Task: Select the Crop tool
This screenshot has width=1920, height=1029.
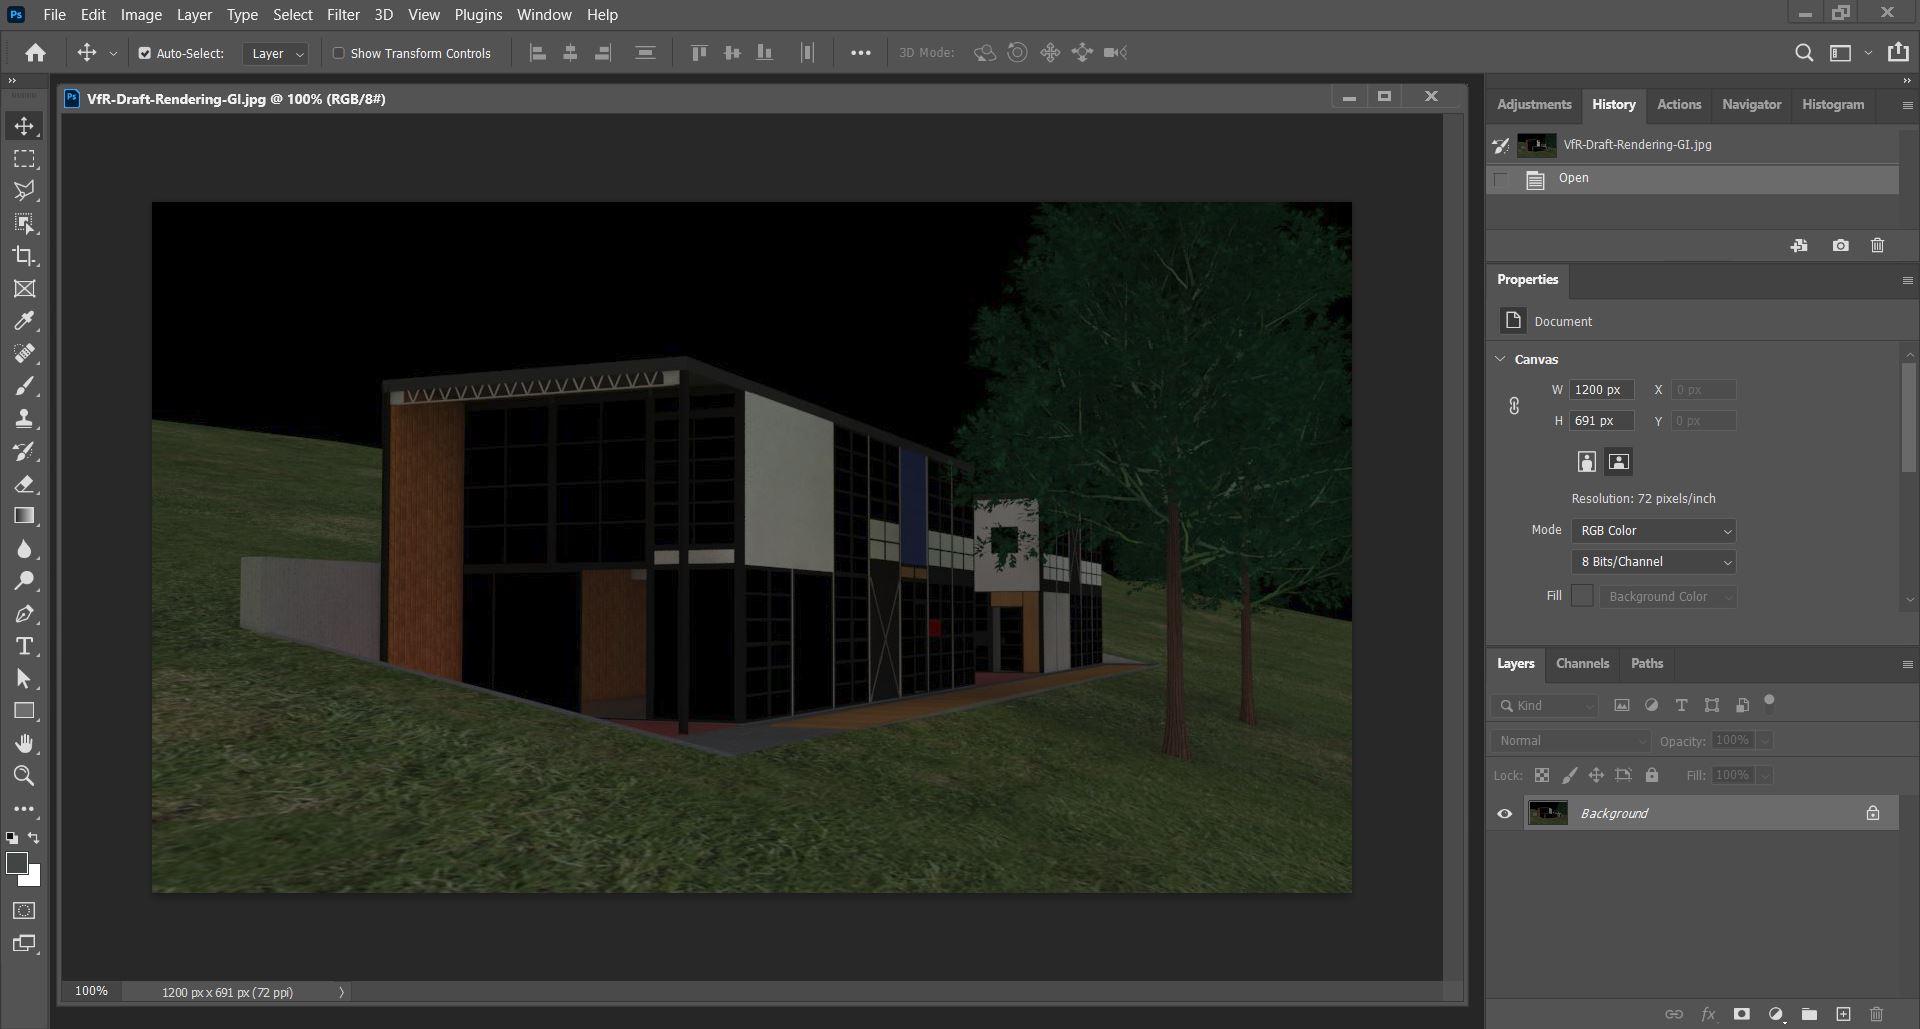Action: tap(24, 256)
